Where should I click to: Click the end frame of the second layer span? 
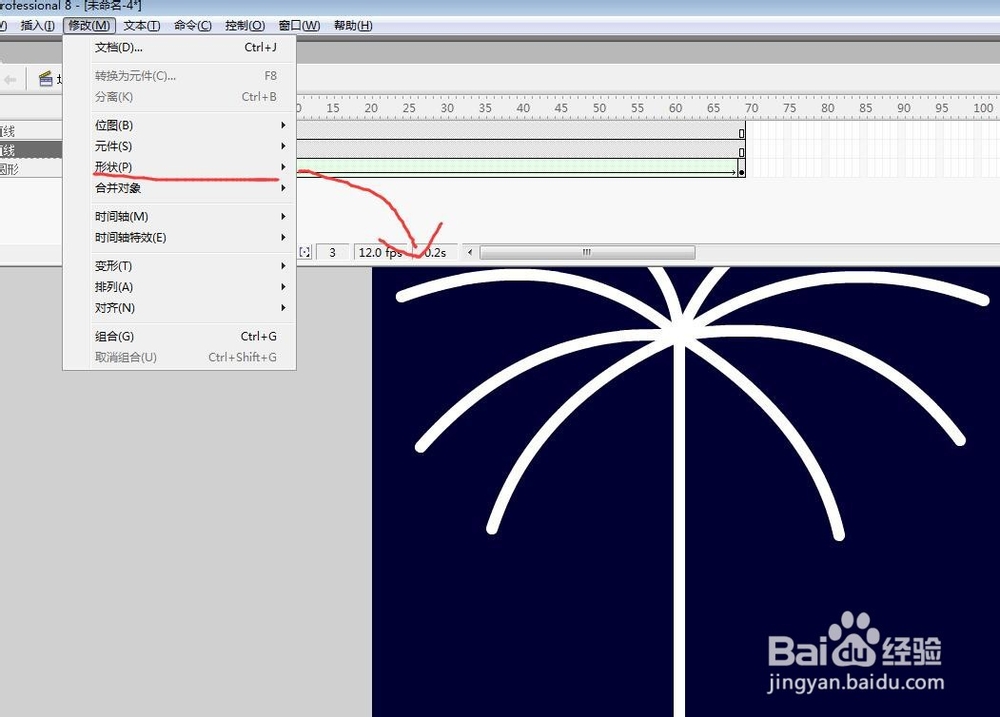(x=742, y=152)
